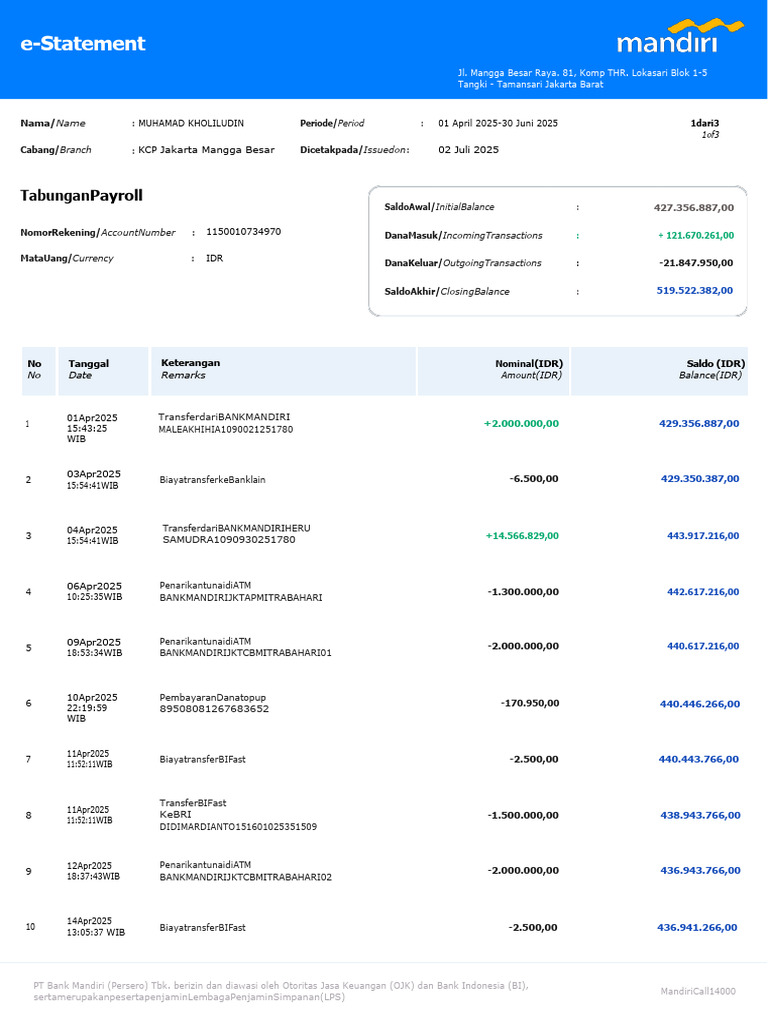
Task: Click the period 01 April 2025-30 Juni 2025
Action: tap(498, 123)
